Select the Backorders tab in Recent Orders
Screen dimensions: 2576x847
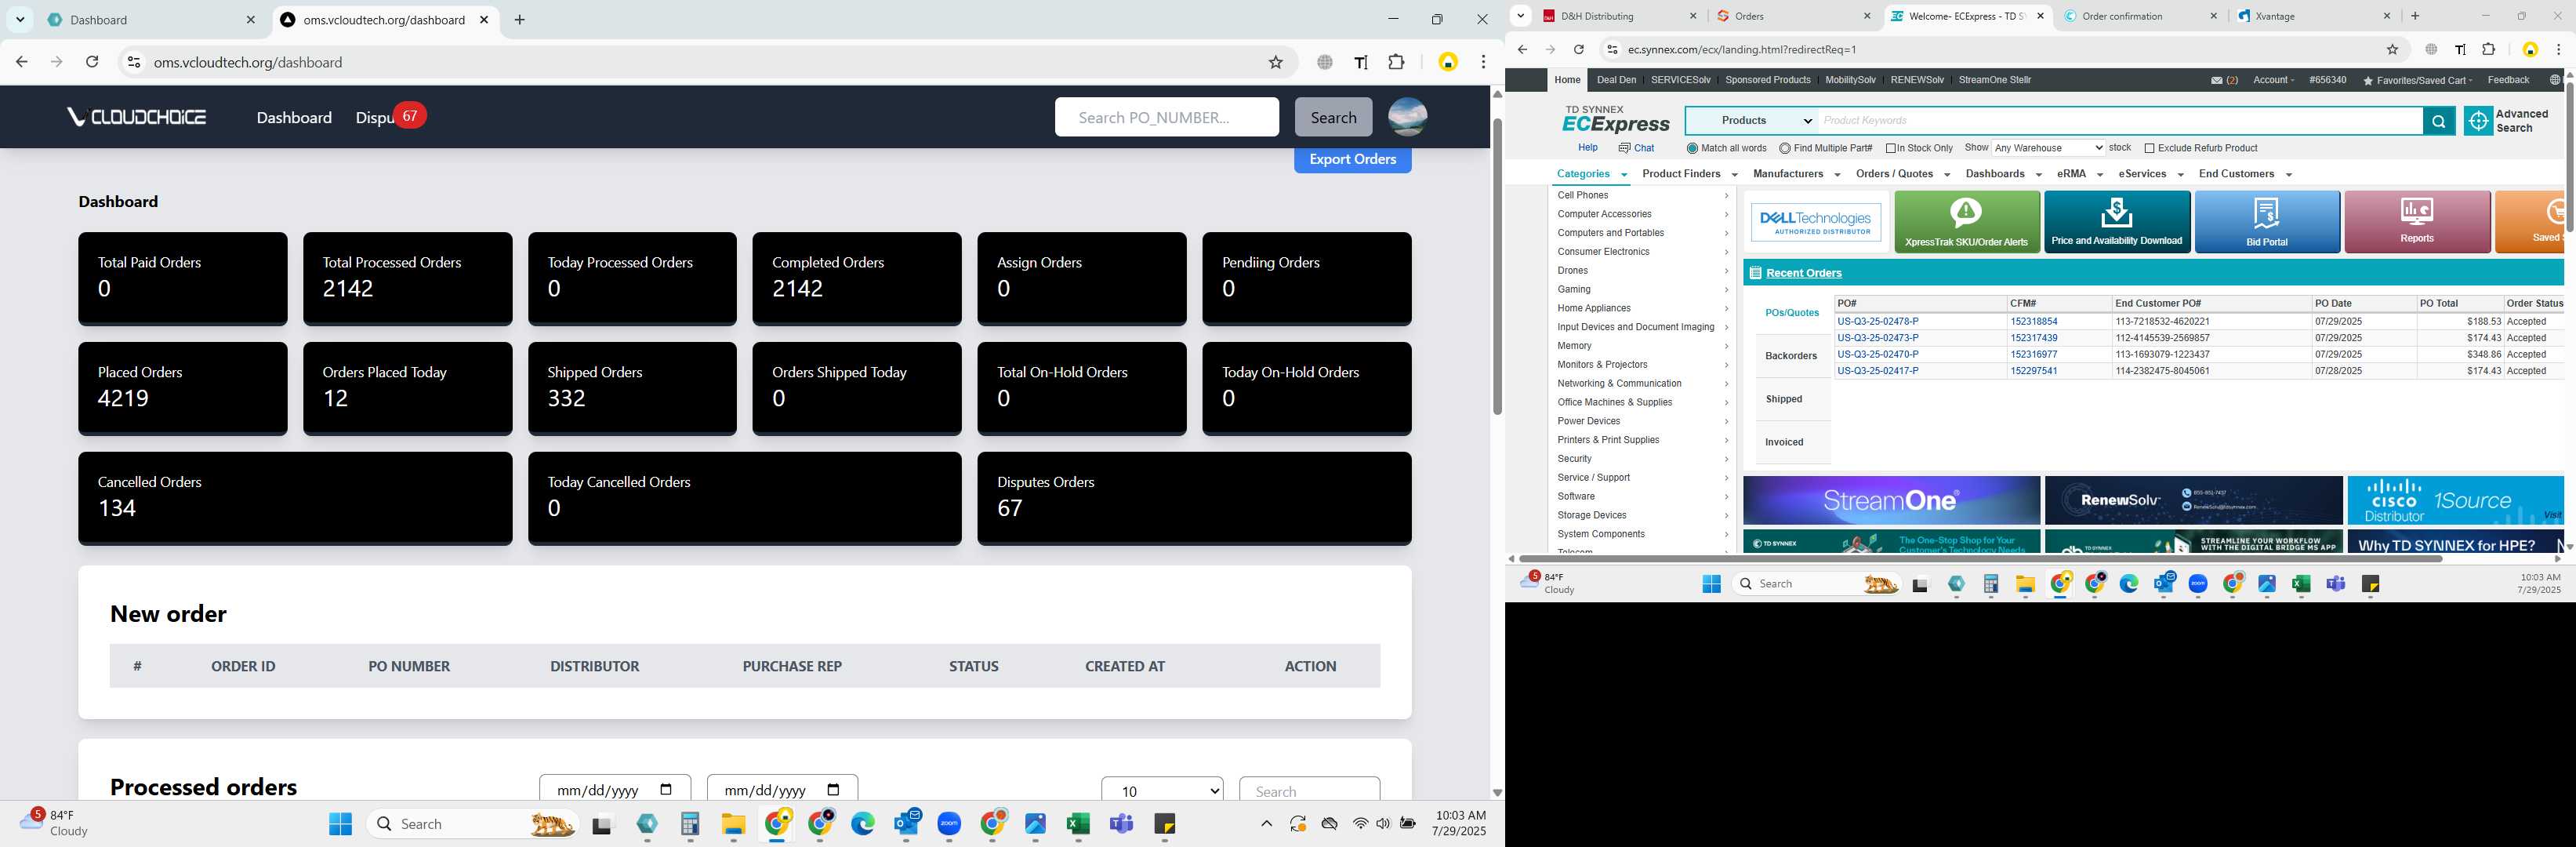[x=1791, y=356]
